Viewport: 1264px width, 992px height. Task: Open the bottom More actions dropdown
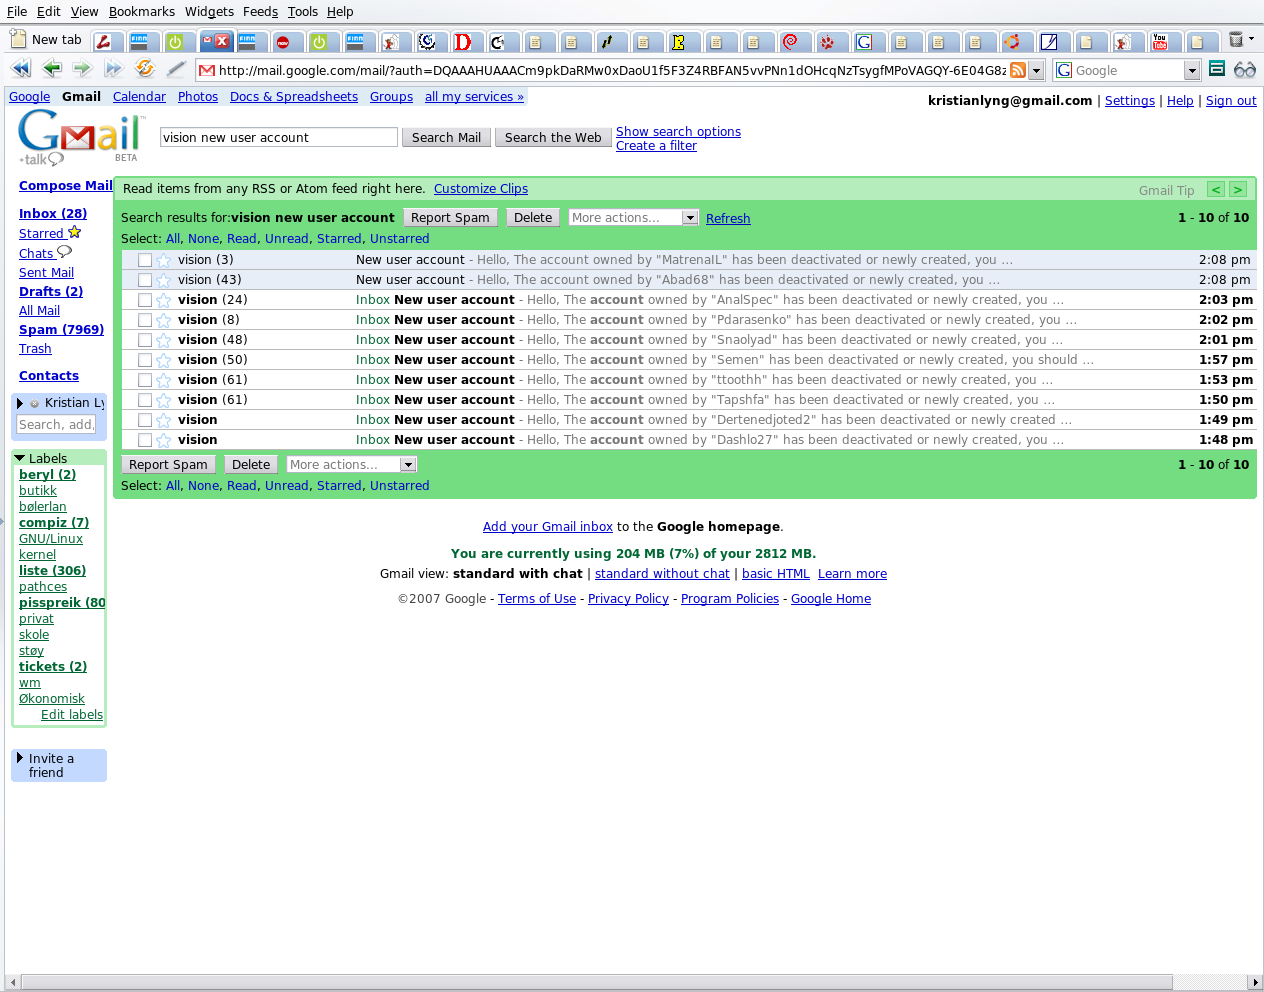tap(351, 464)
